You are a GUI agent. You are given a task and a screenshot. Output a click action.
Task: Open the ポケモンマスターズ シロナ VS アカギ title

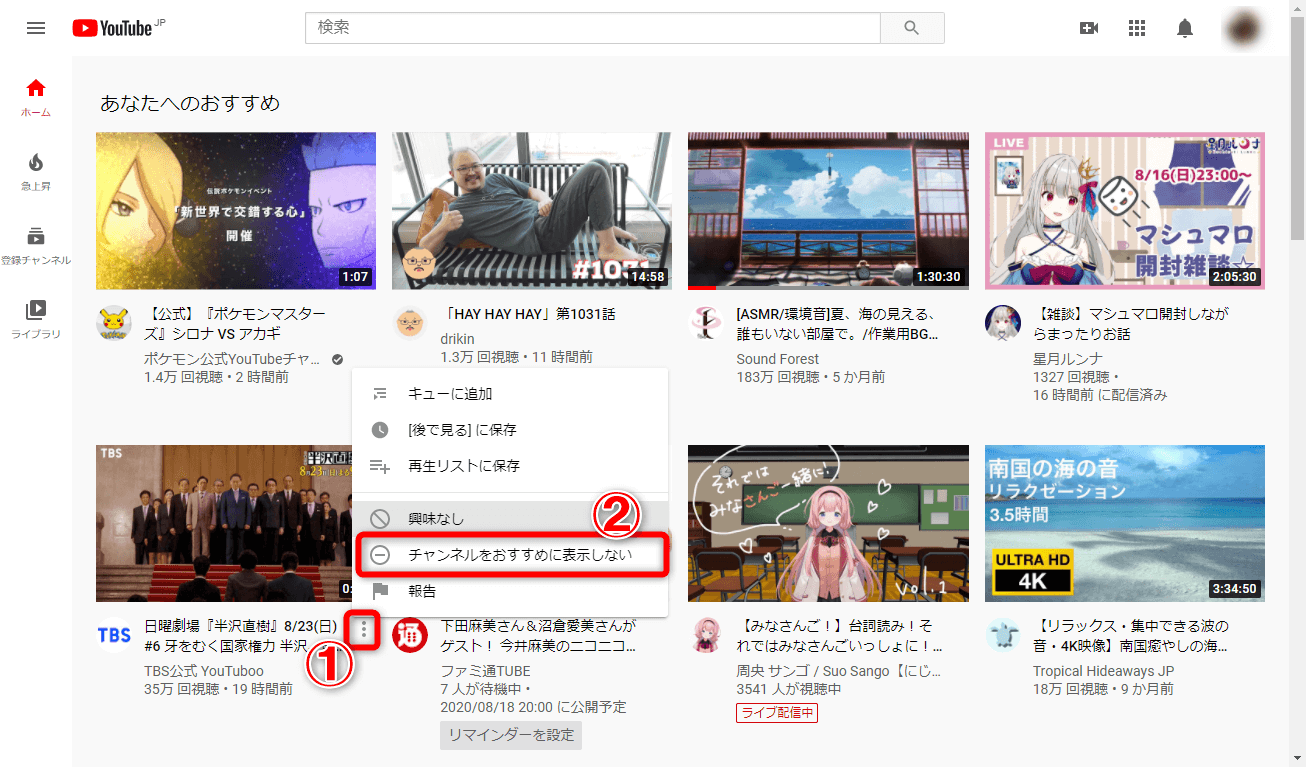point(234,323)
